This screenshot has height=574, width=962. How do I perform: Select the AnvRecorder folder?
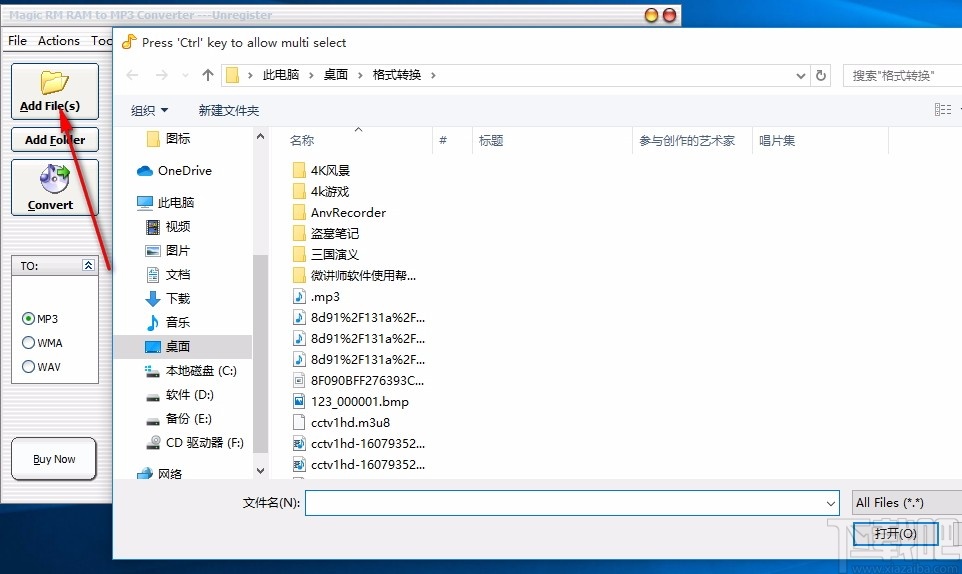click(x=339, y=213)
